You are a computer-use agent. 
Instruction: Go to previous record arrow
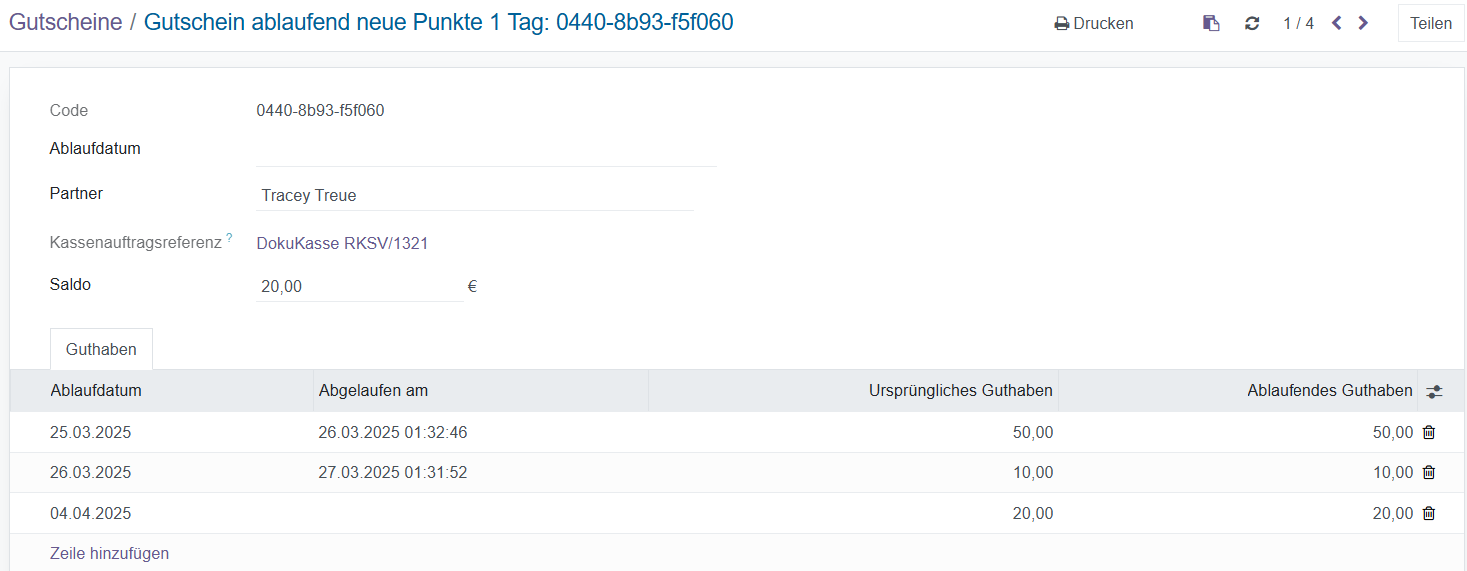(1337, 23)
